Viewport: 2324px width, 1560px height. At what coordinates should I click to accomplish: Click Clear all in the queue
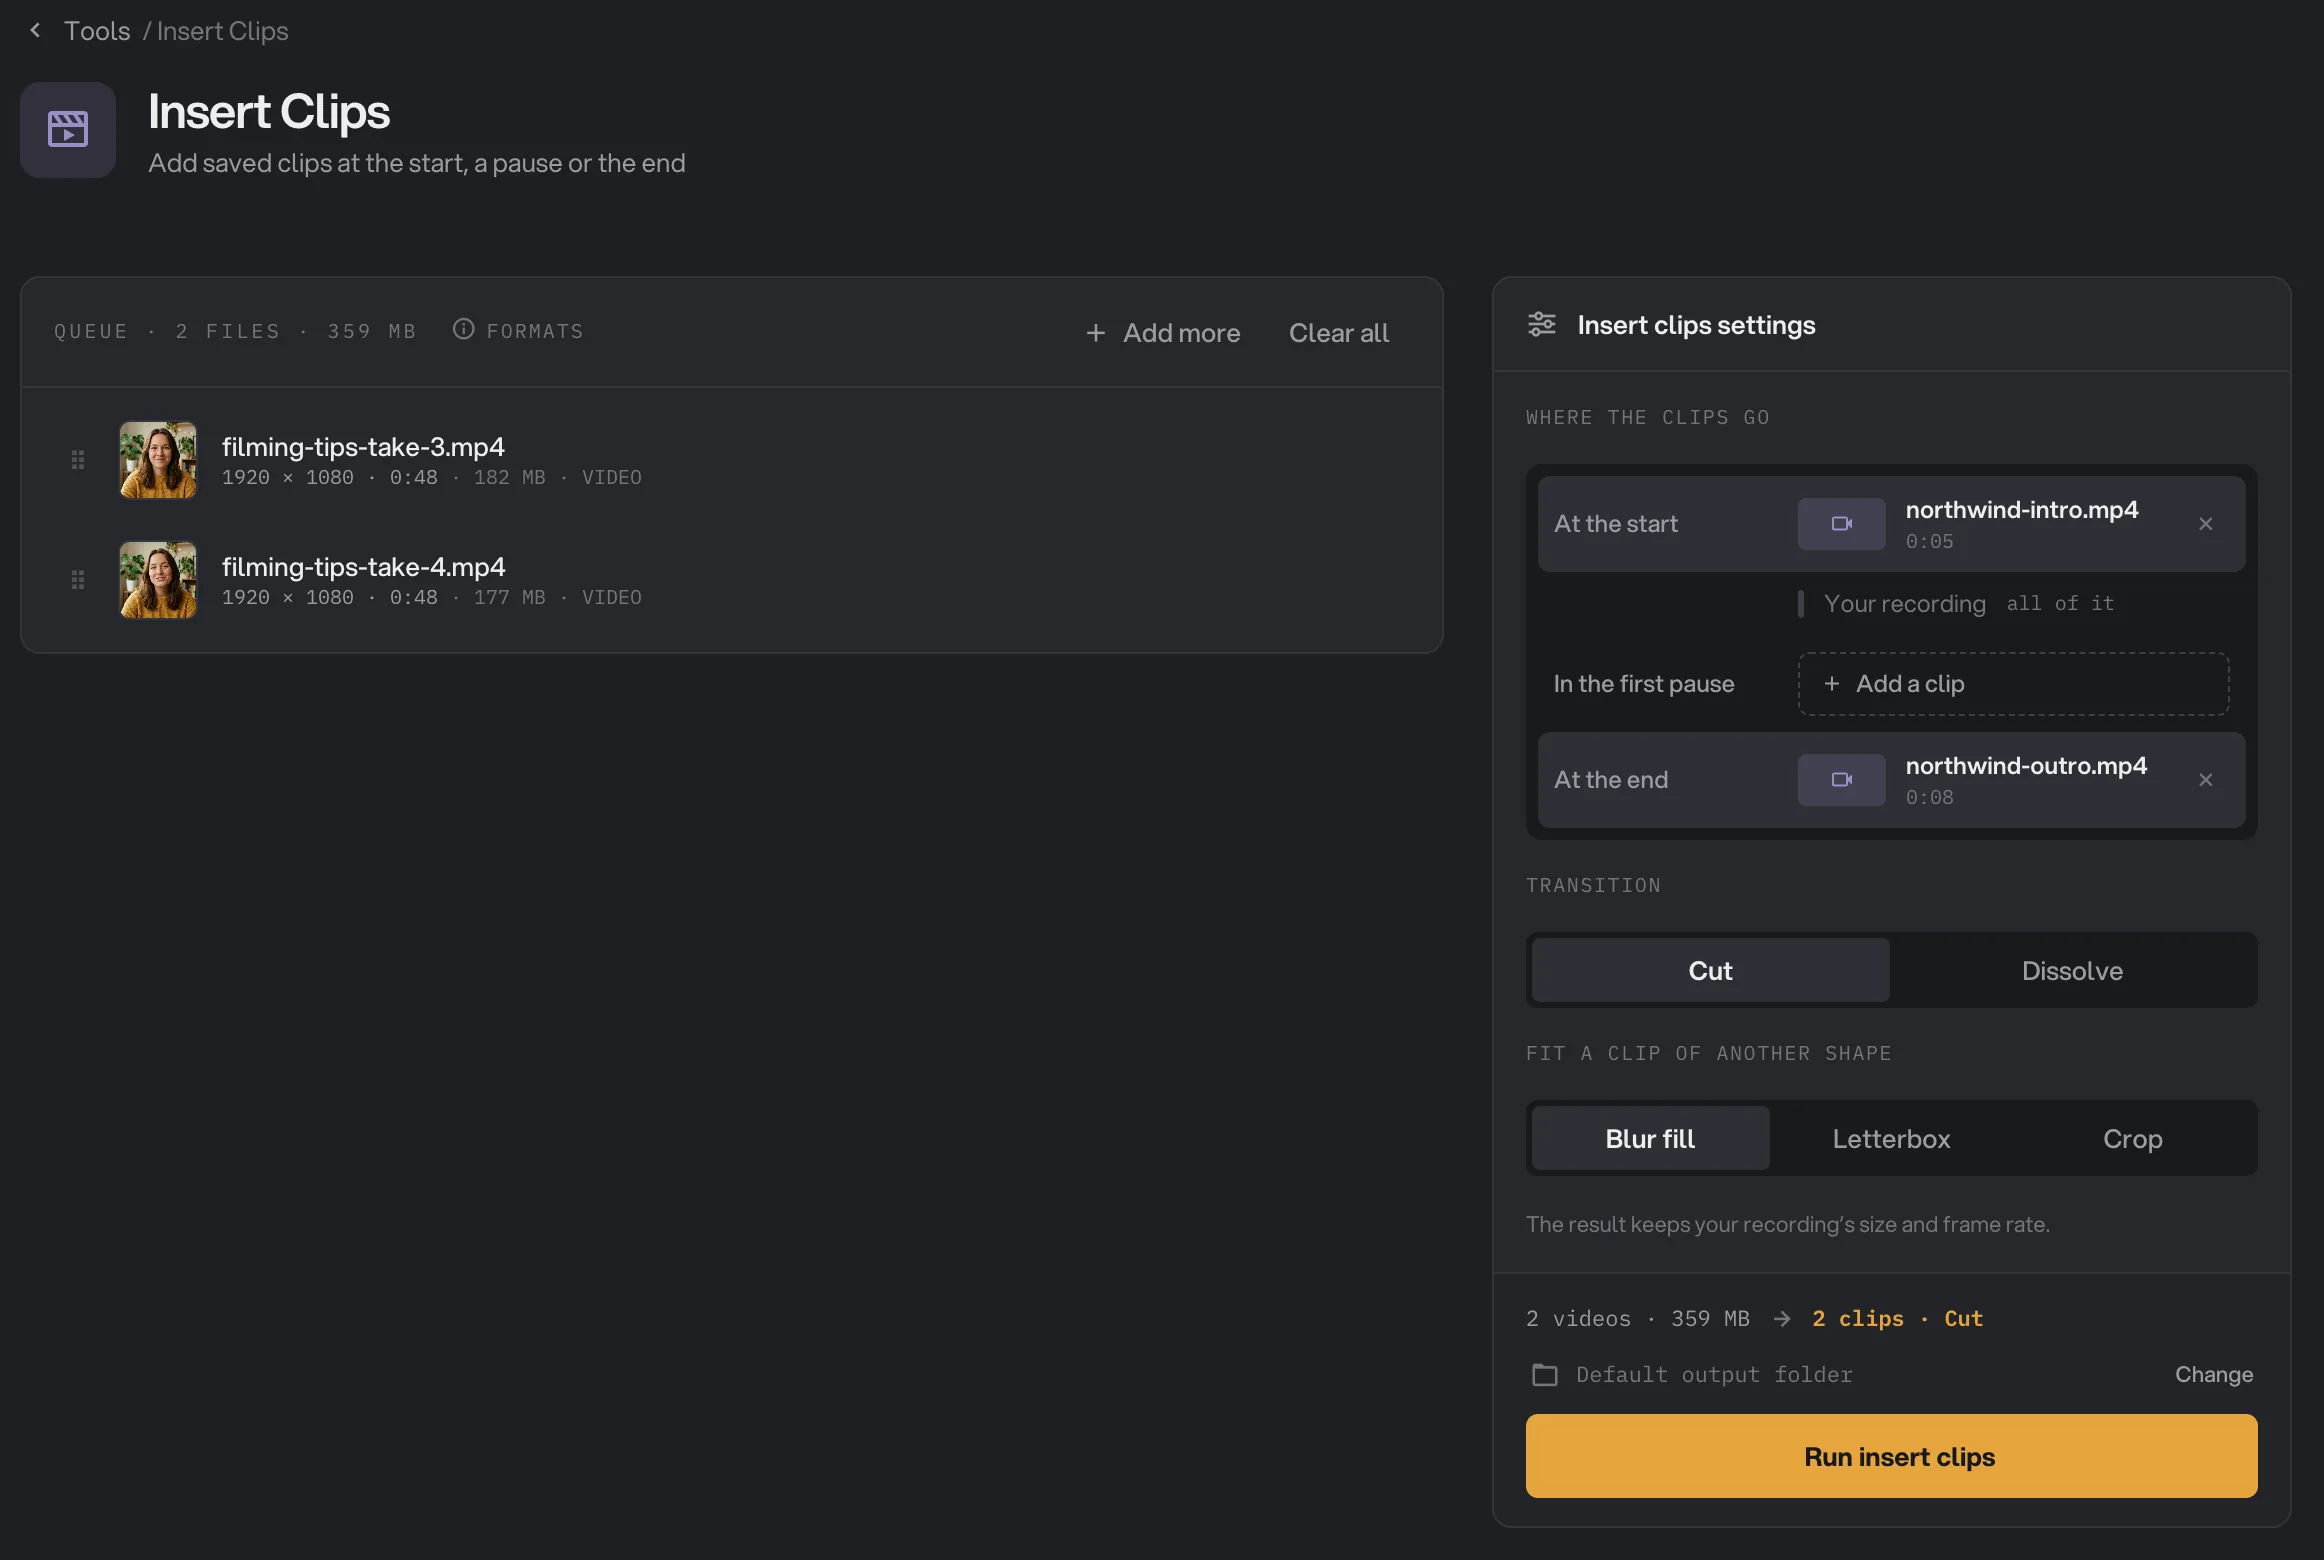(1339, 333)
